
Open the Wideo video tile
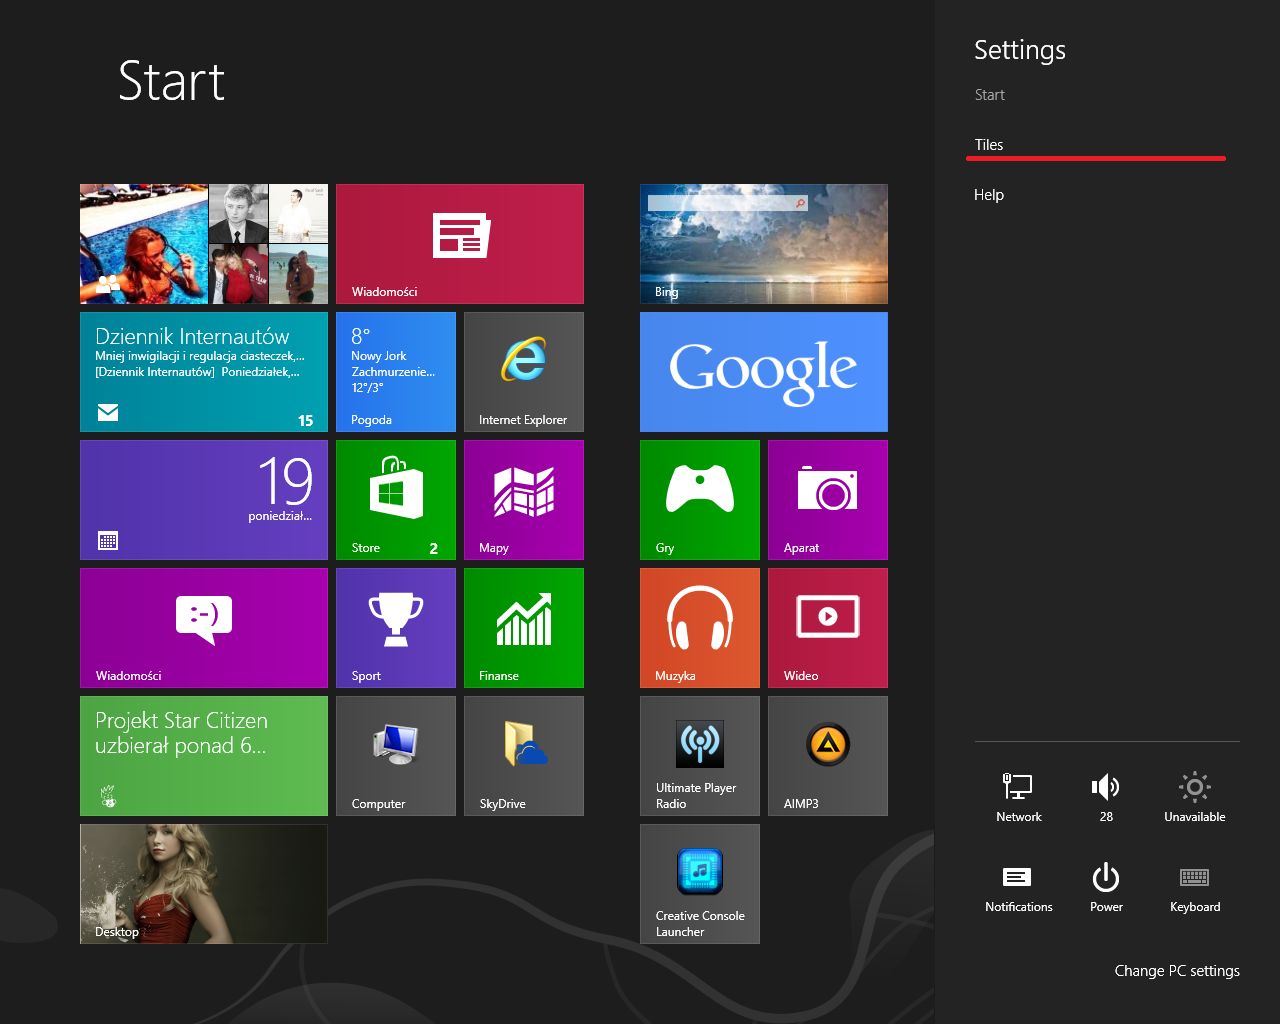(x=828, y=628)
